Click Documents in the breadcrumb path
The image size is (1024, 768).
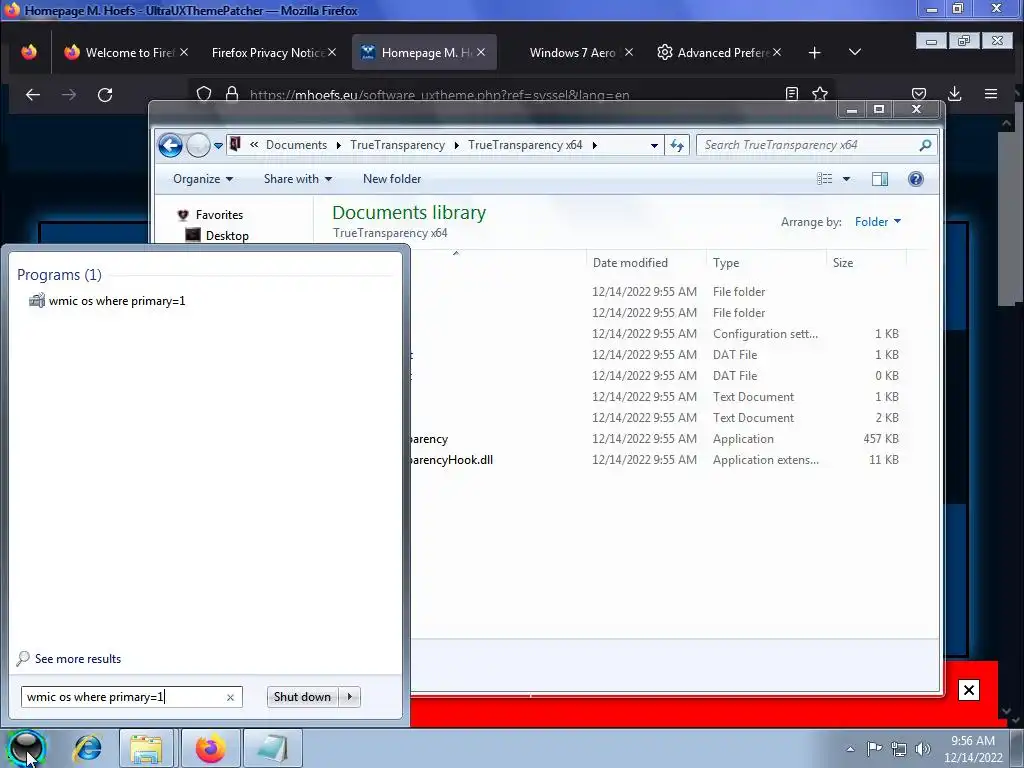[296, 145]
